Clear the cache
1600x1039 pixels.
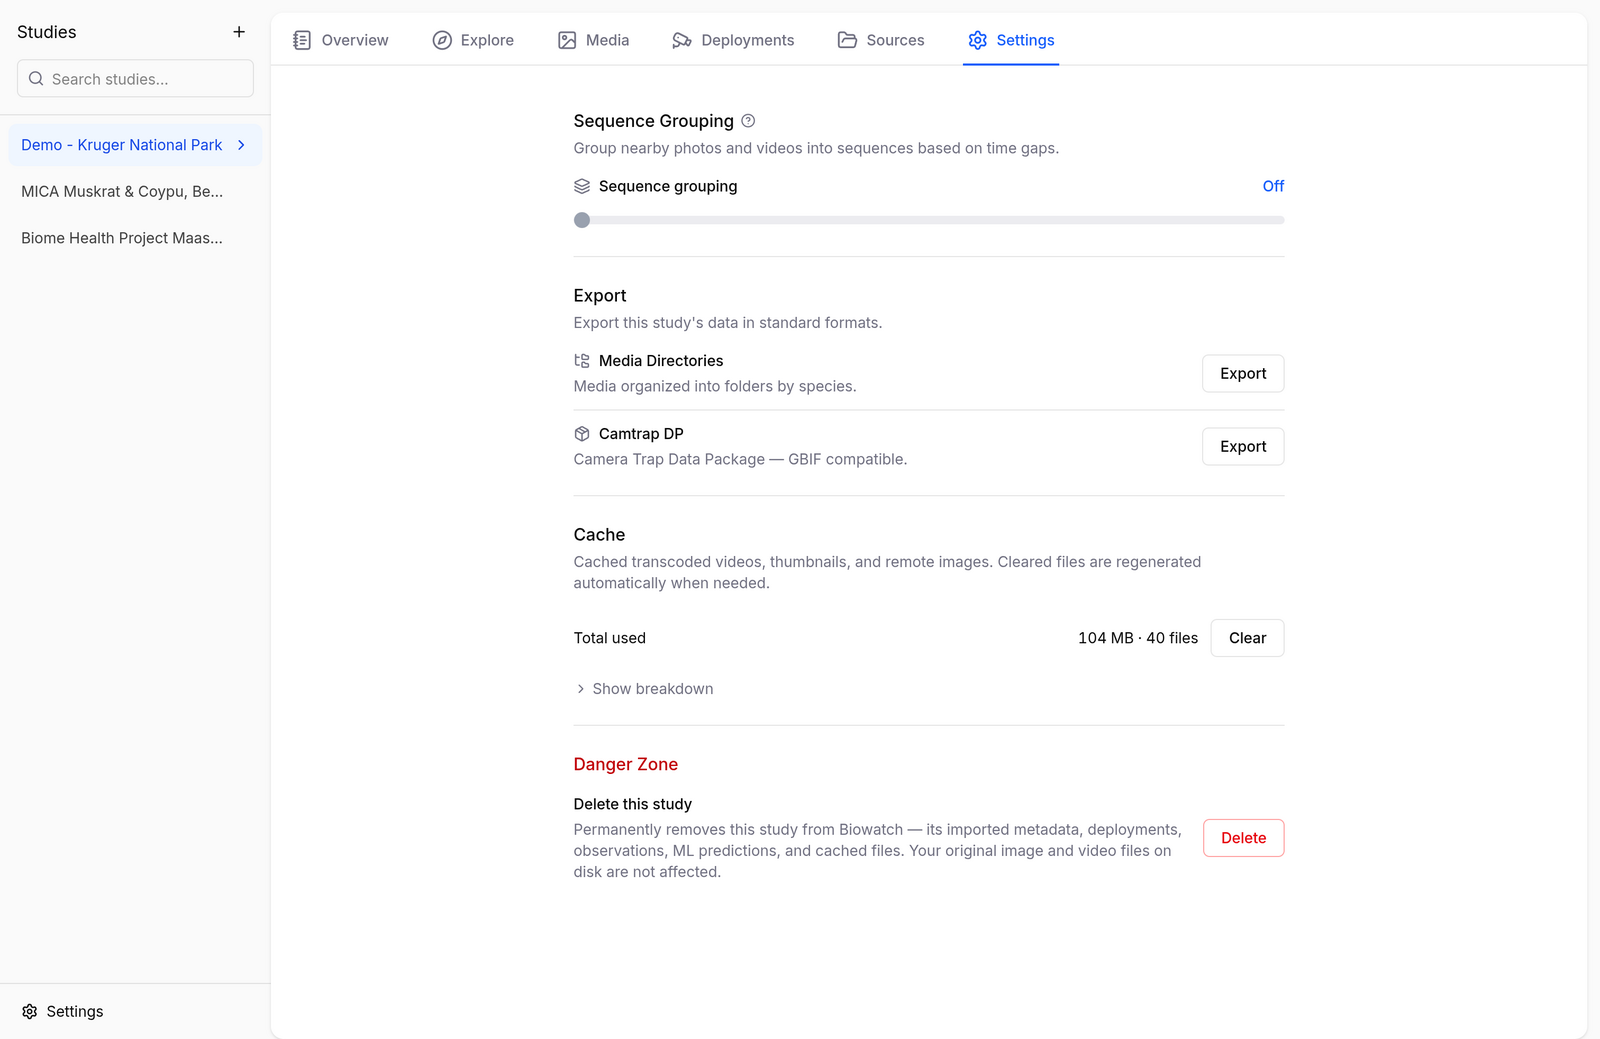[x=1247, y=638]
